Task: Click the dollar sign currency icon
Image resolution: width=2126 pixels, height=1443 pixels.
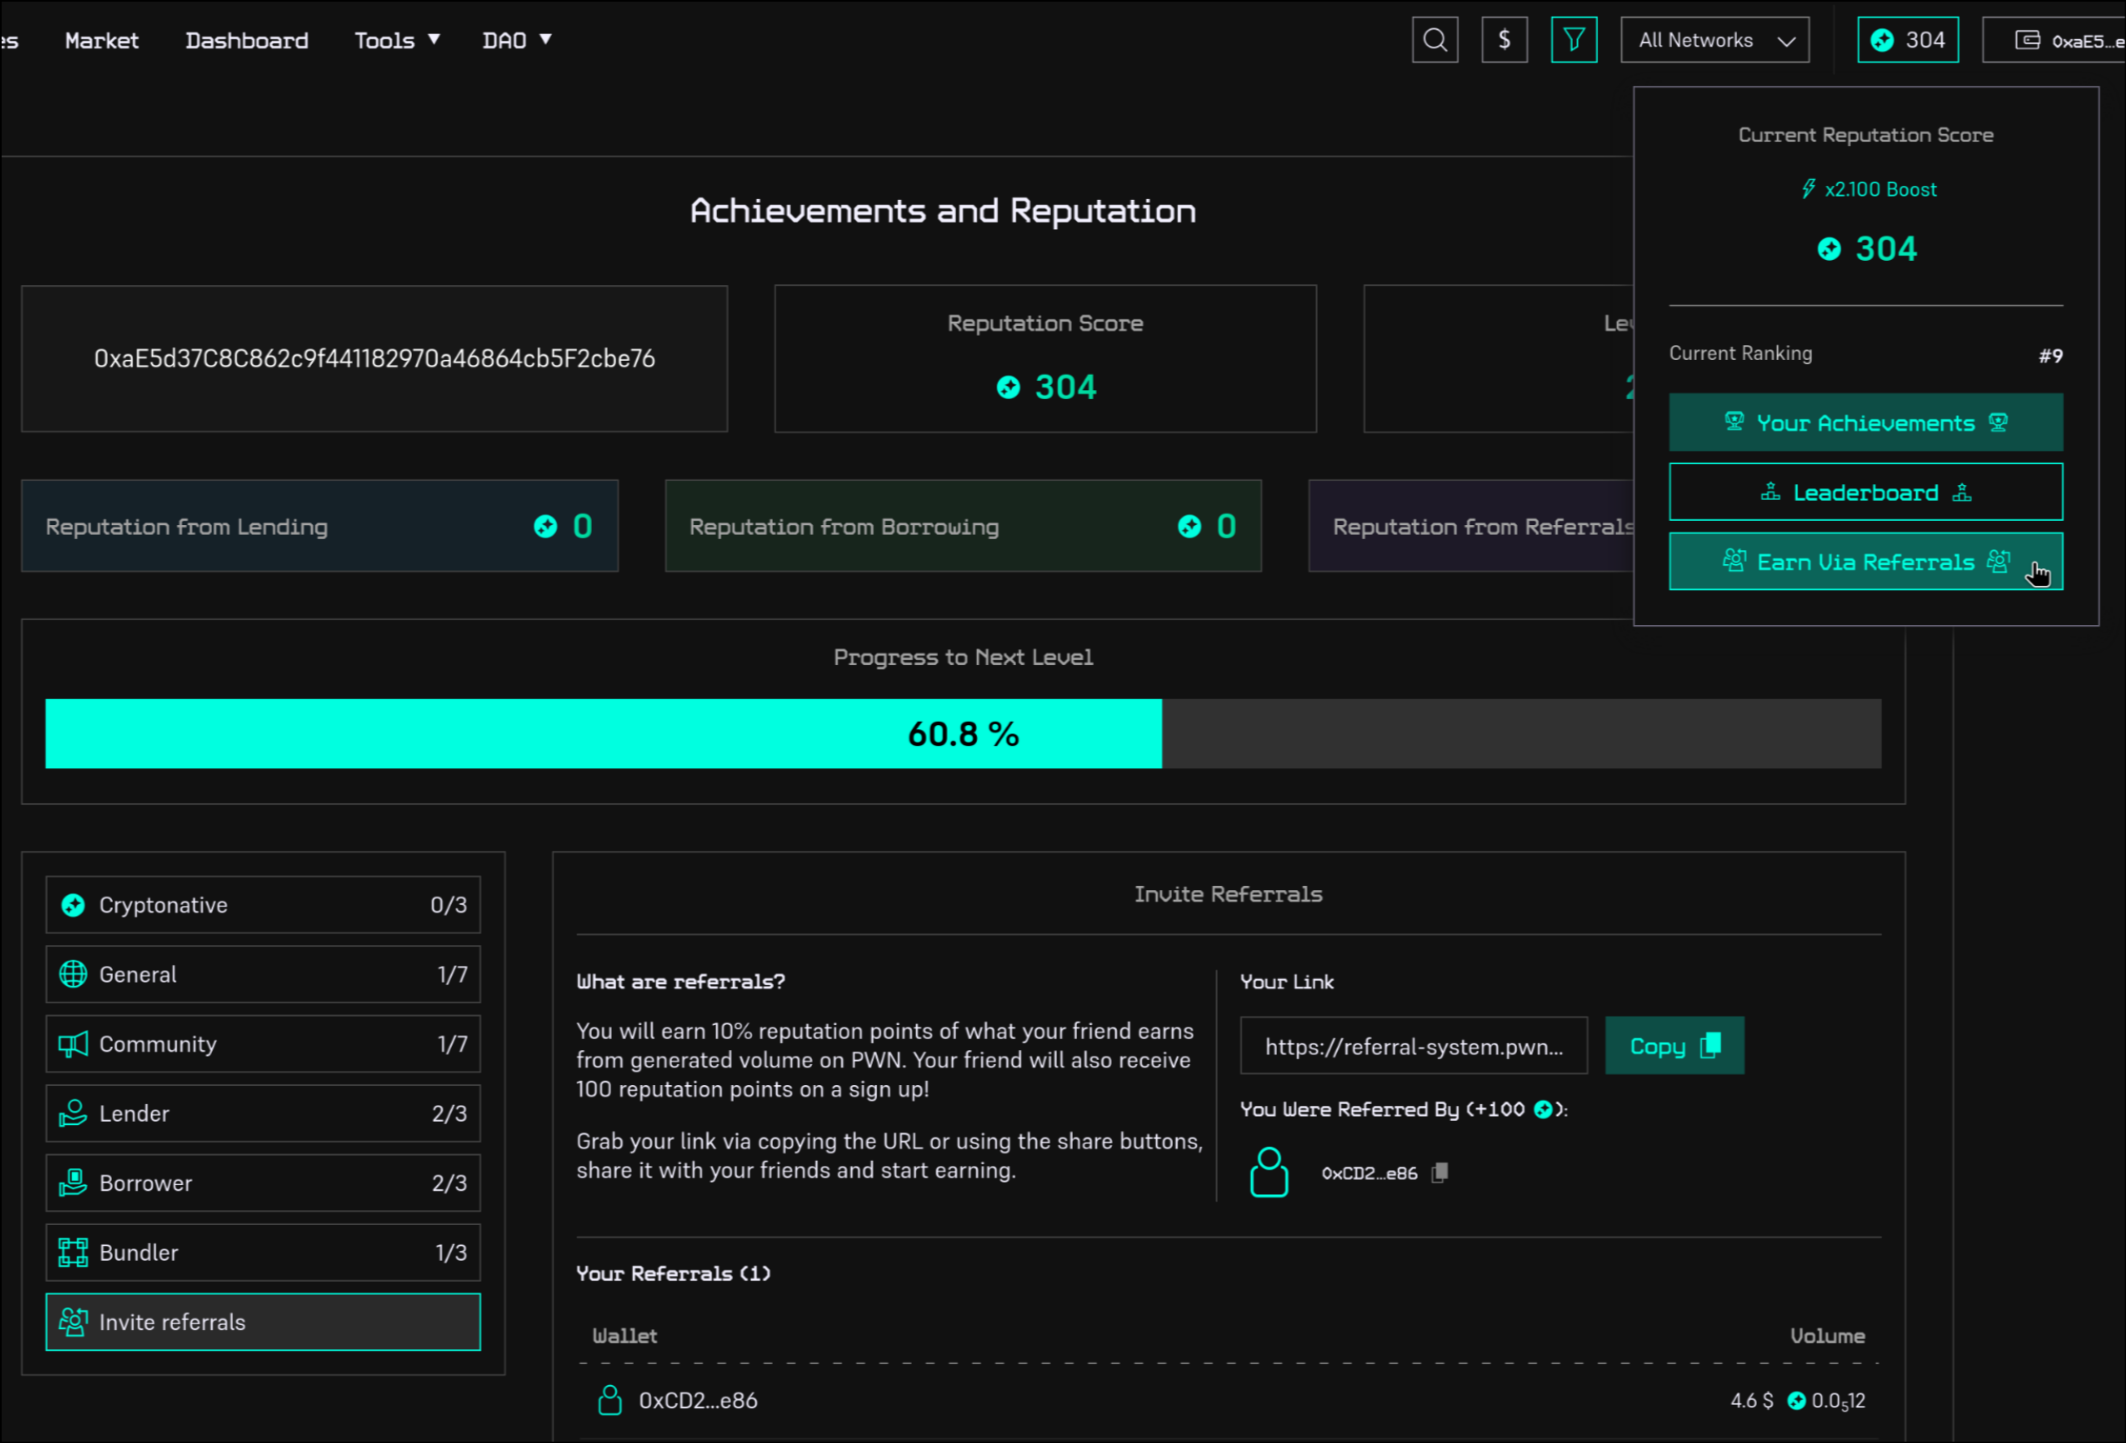Action: click(x=1503, y=40)
